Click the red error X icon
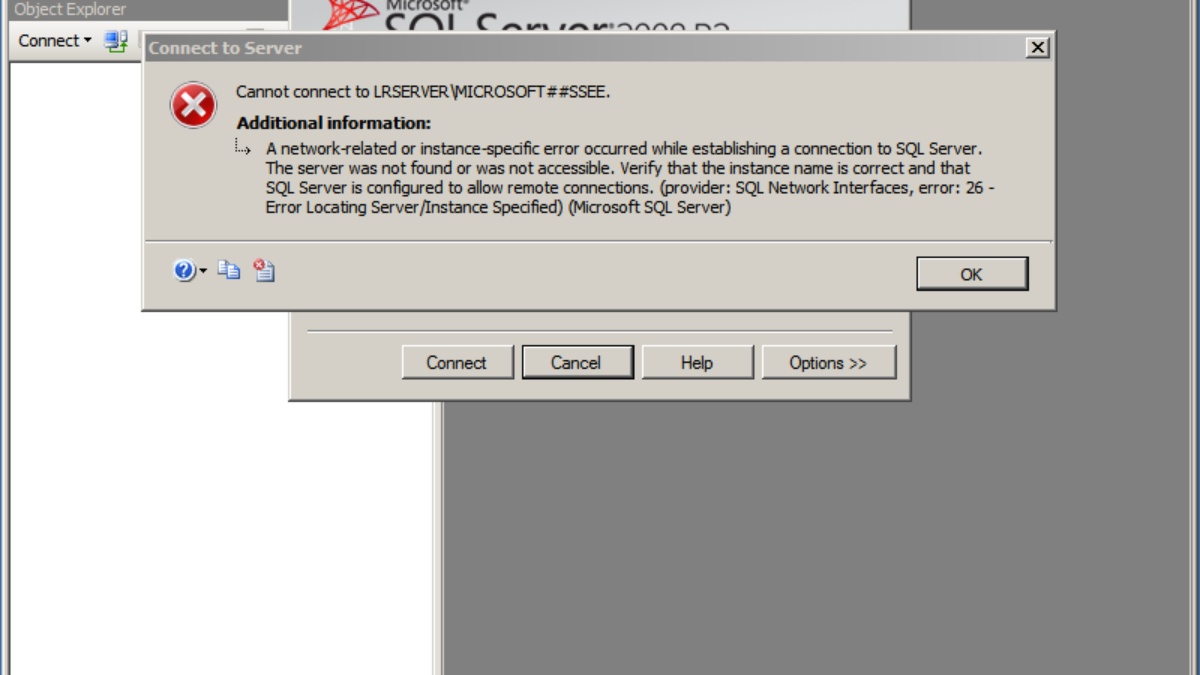1200x675 pixels. [193, 105]
